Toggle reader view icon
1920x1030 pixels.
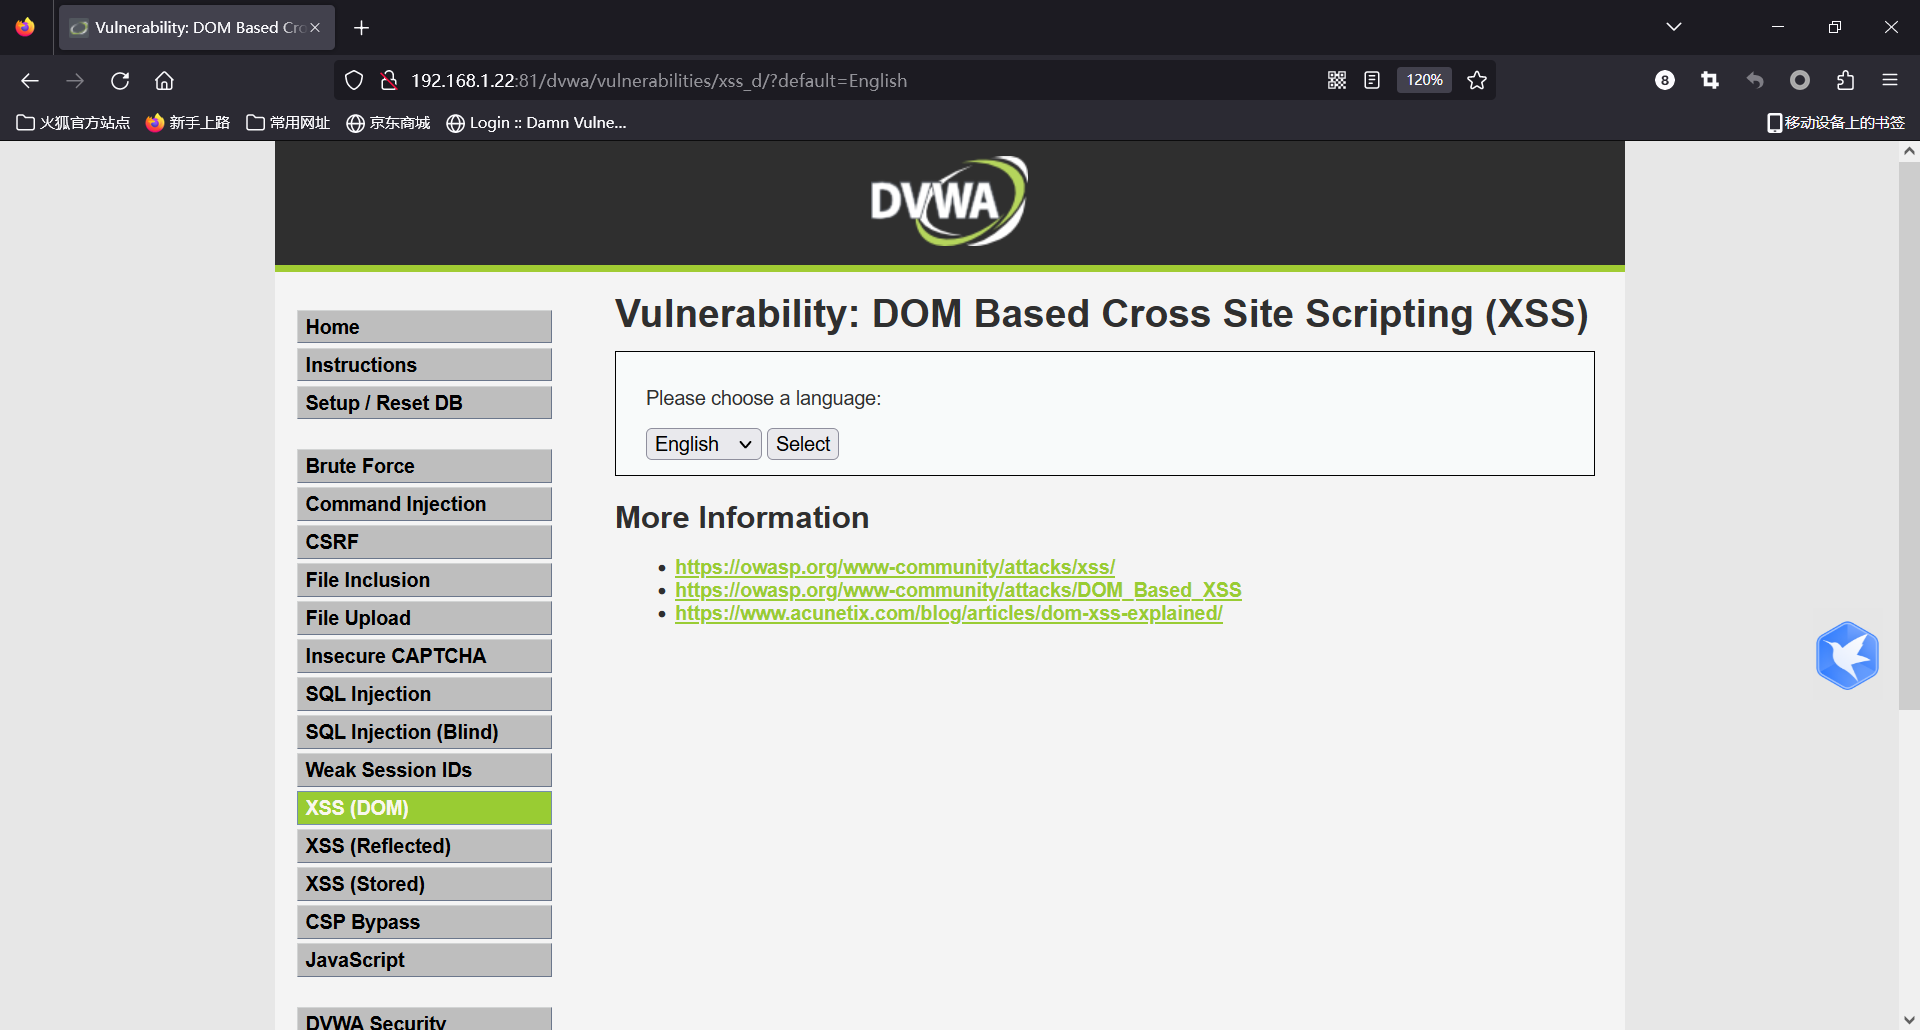[x=1372, y=81]
